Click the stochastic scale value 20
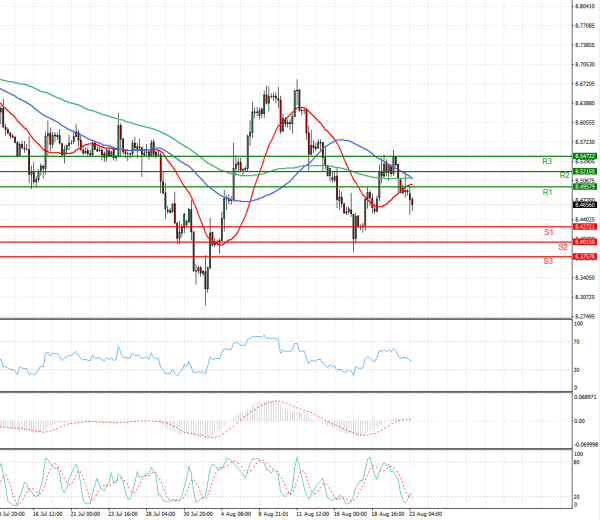600x520 pixels. [577, 497]
